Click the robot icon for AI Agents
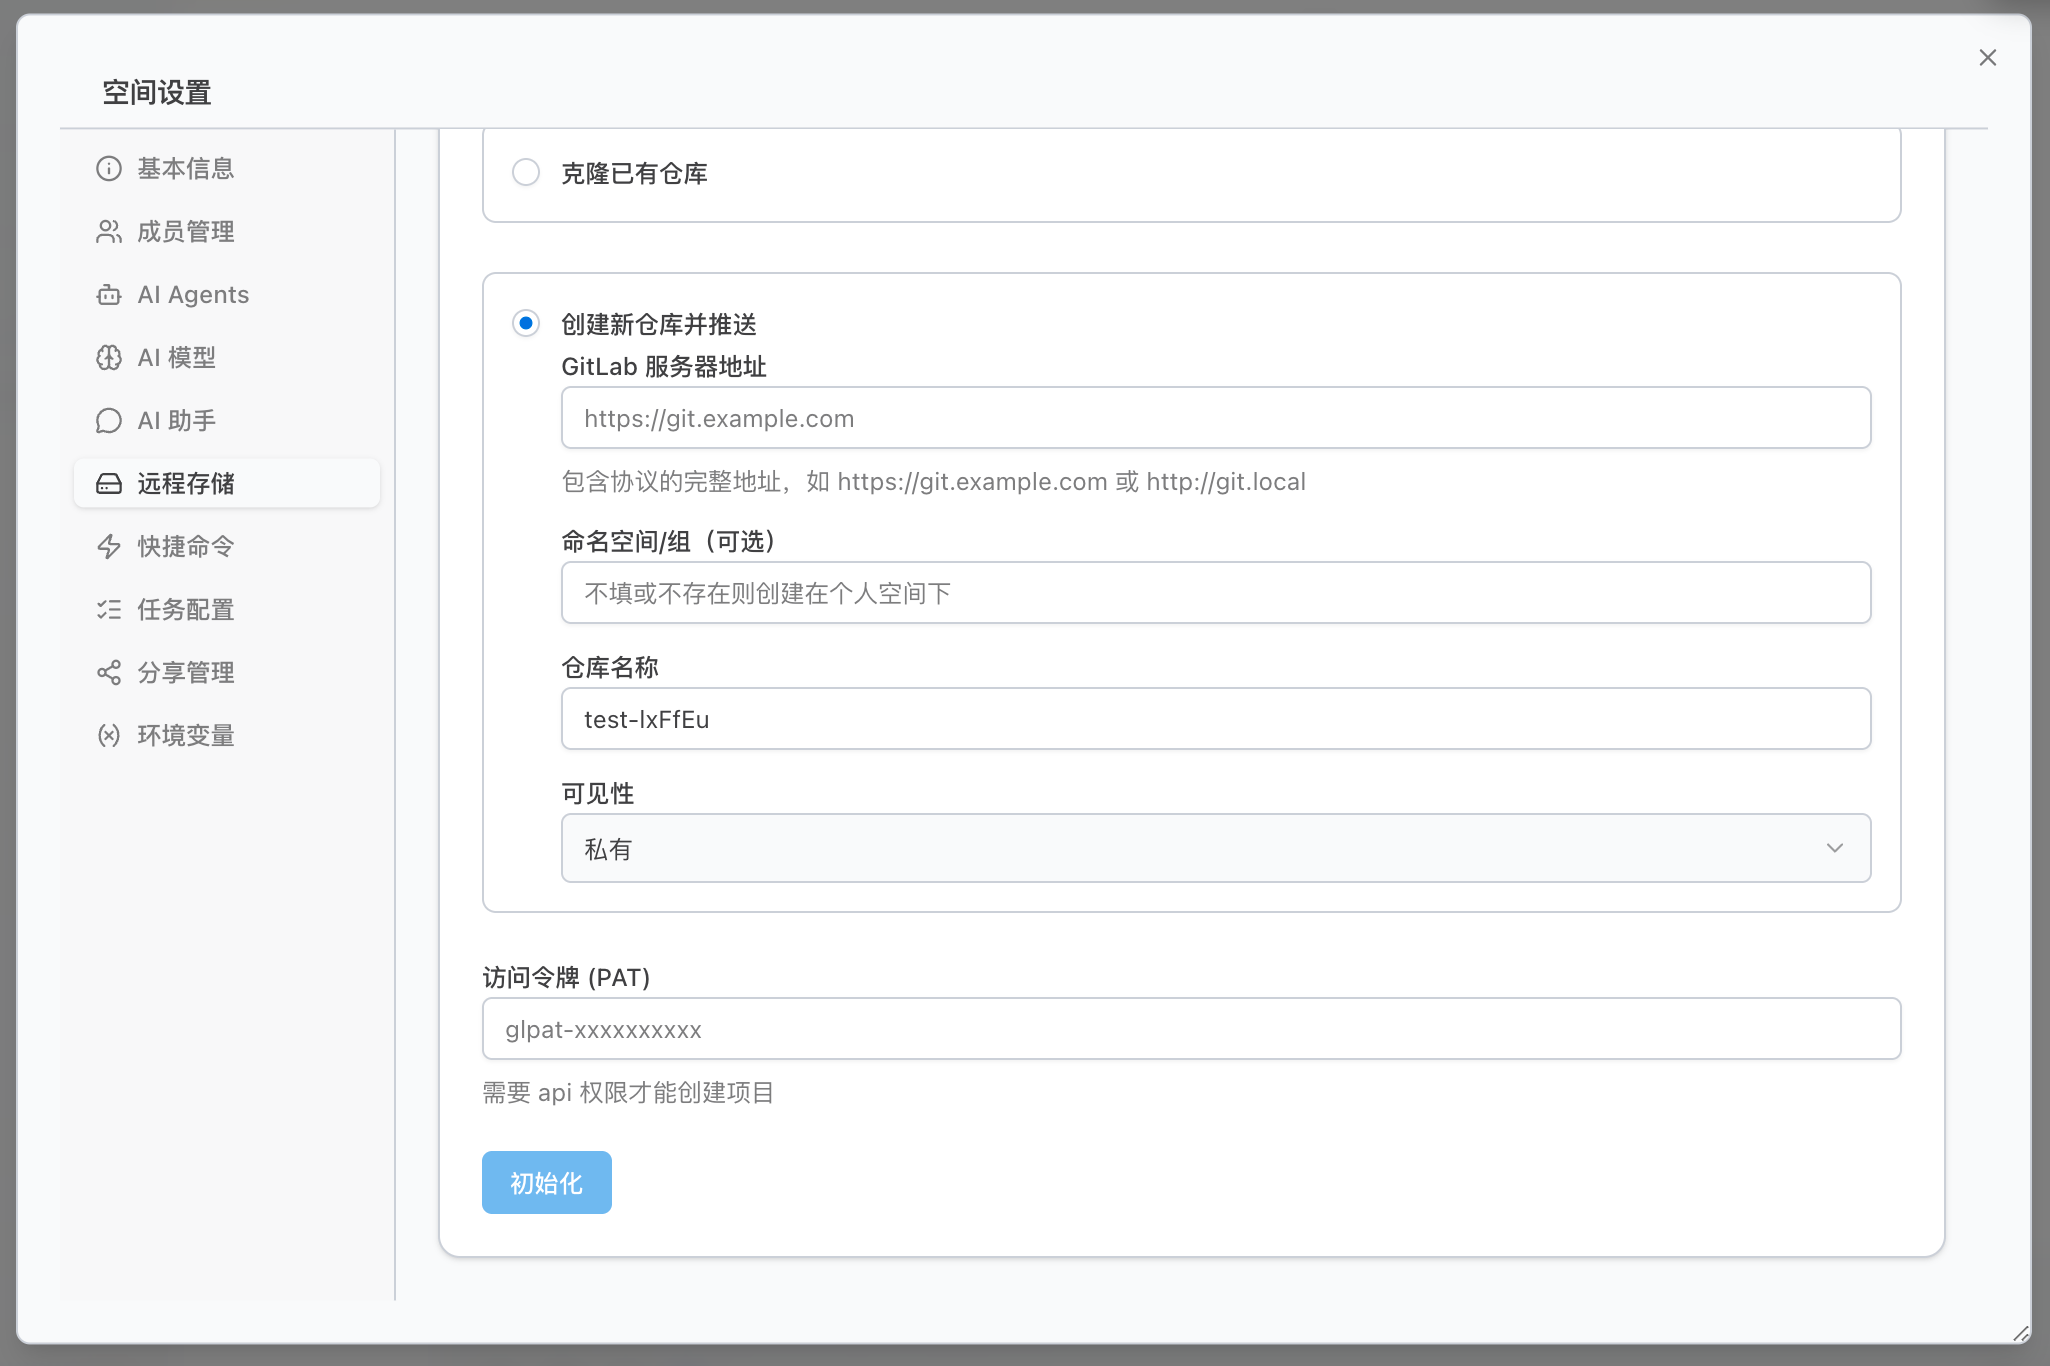The image size is (2050, 1366). click(x=109, y=295)
